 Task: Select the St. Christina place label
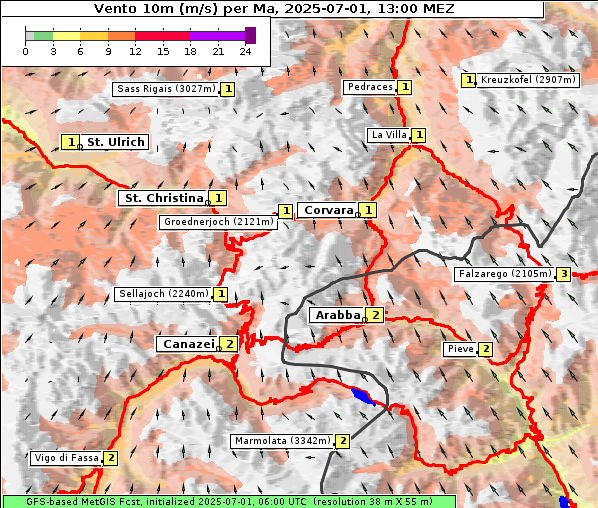coord(164,198)
